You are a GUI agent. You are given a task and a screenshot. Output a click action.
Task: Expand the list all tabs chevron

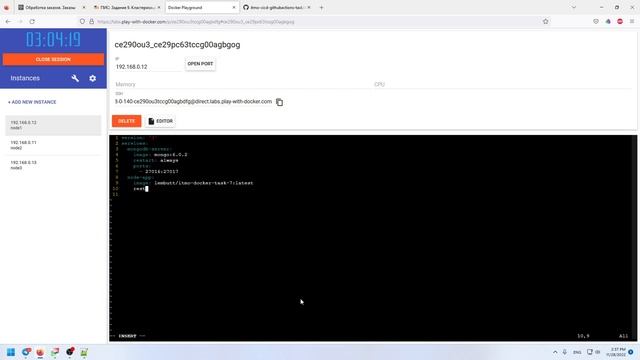pyautogui.click(x=573, y=7)
